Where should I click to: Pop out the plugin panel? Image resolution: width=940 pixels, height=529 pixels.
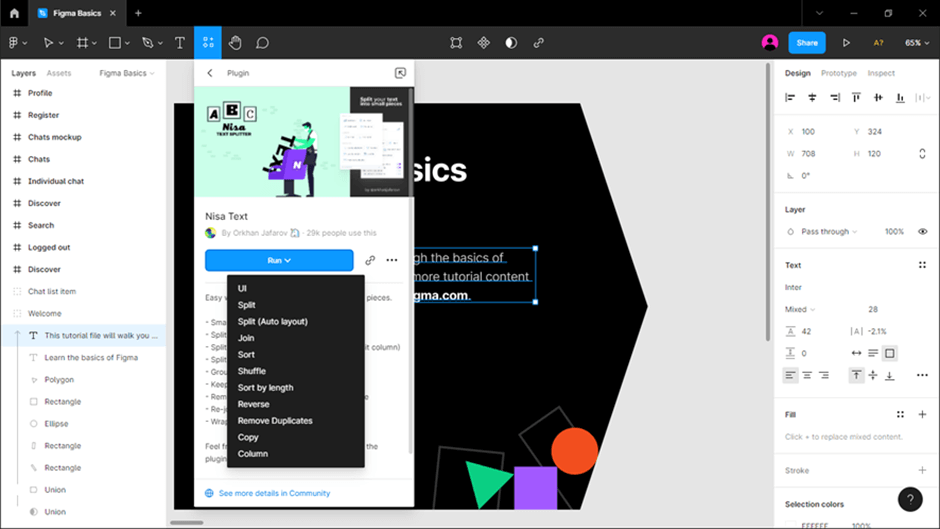tap(400, 73)
